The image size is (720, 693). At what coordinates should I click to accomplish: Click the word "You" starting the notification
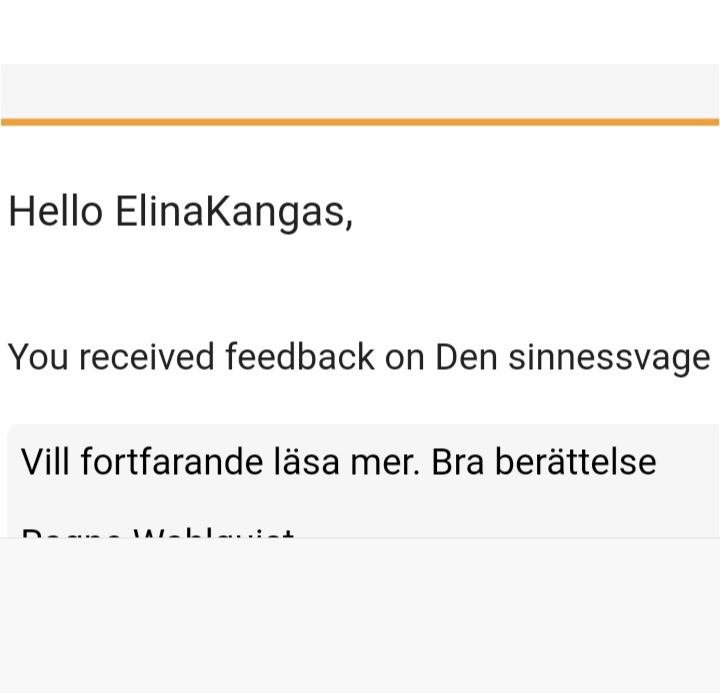pos(38,357)
